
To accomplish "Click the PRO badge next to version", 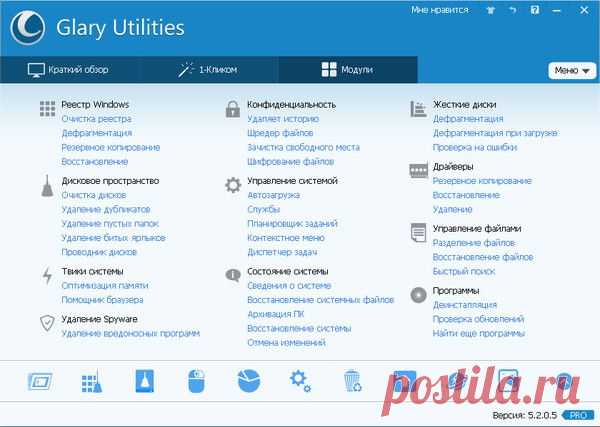I will 577,415.
